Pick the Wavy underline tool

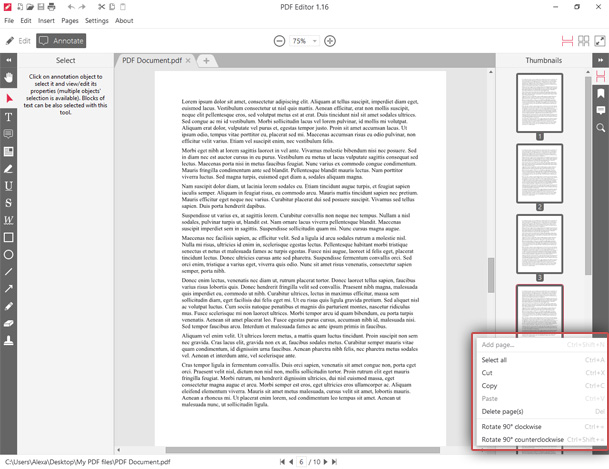tap(9, 220)
